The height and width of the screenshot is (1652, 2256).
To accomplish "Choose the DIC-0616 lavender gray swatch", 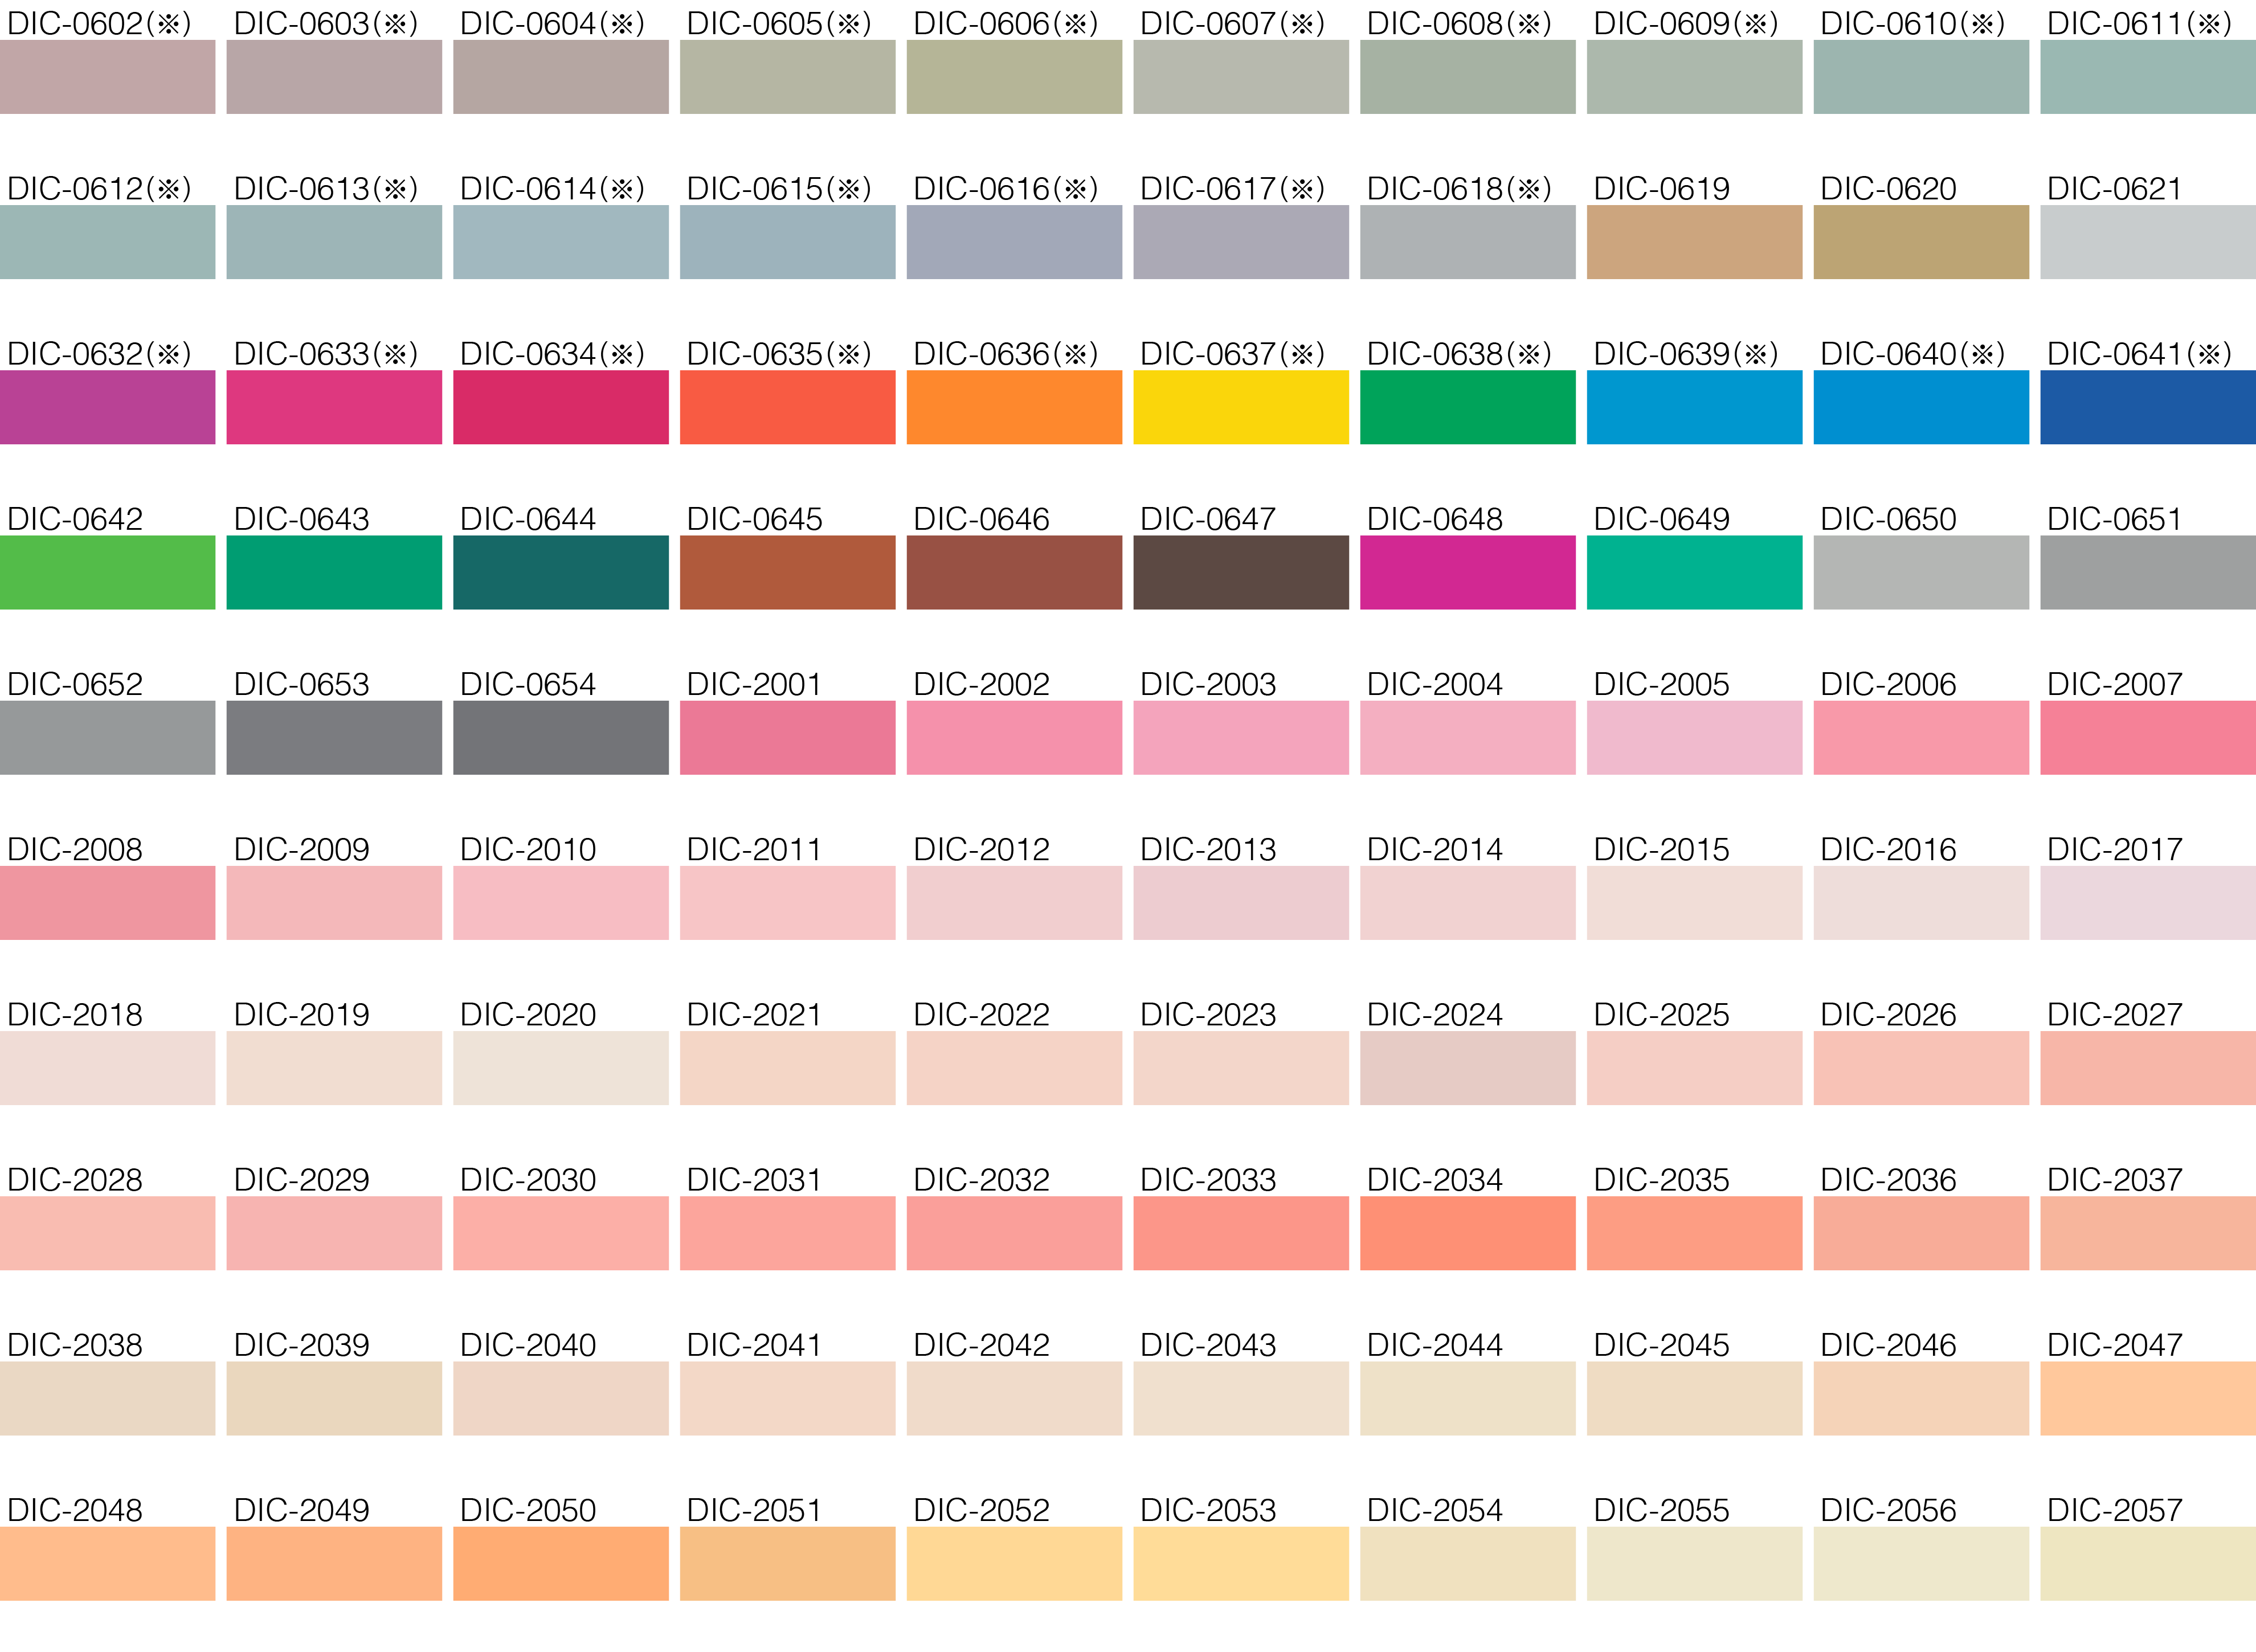I will pos(1014,242).
